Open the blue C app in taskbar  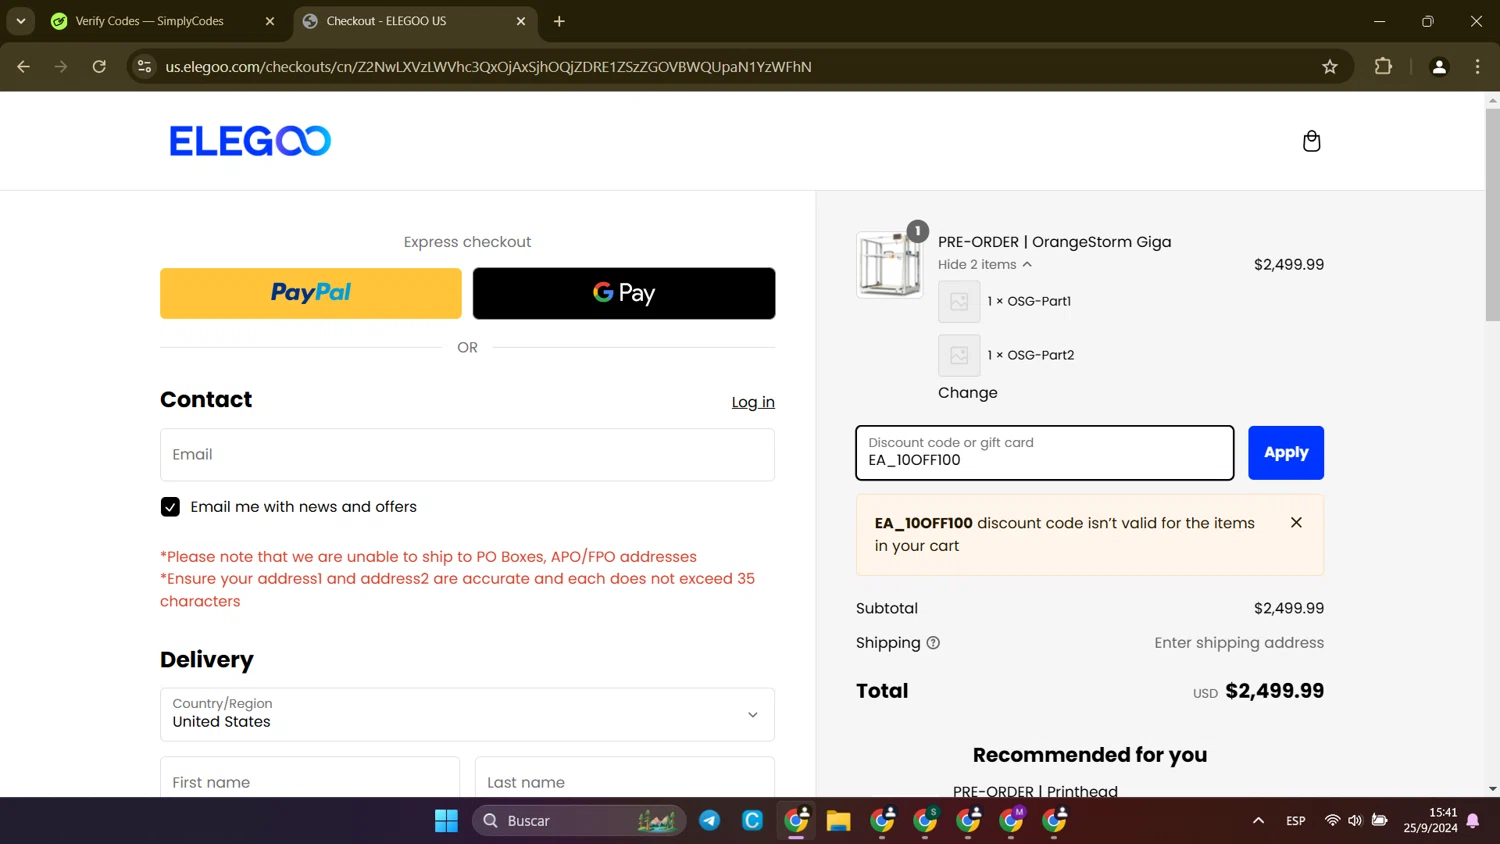pyautogui.click(x=753, y=821)
